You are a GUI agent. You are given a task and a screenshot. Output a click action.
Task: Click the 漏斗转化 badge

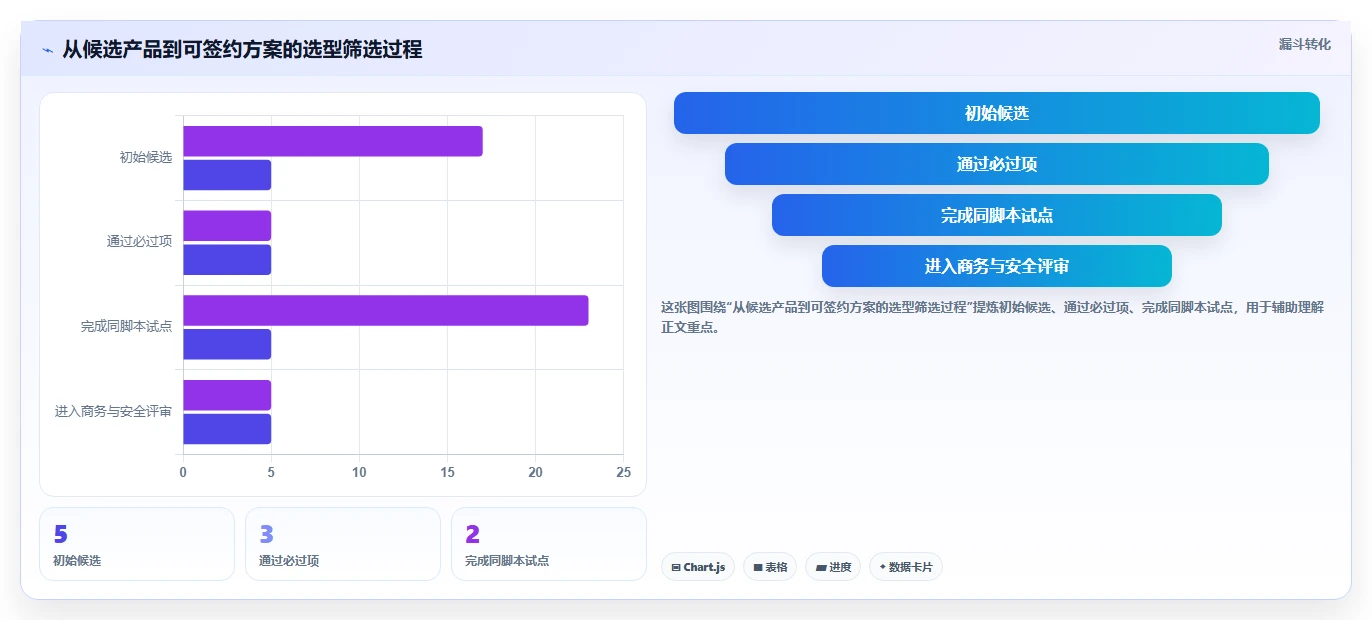[1304, 44]
